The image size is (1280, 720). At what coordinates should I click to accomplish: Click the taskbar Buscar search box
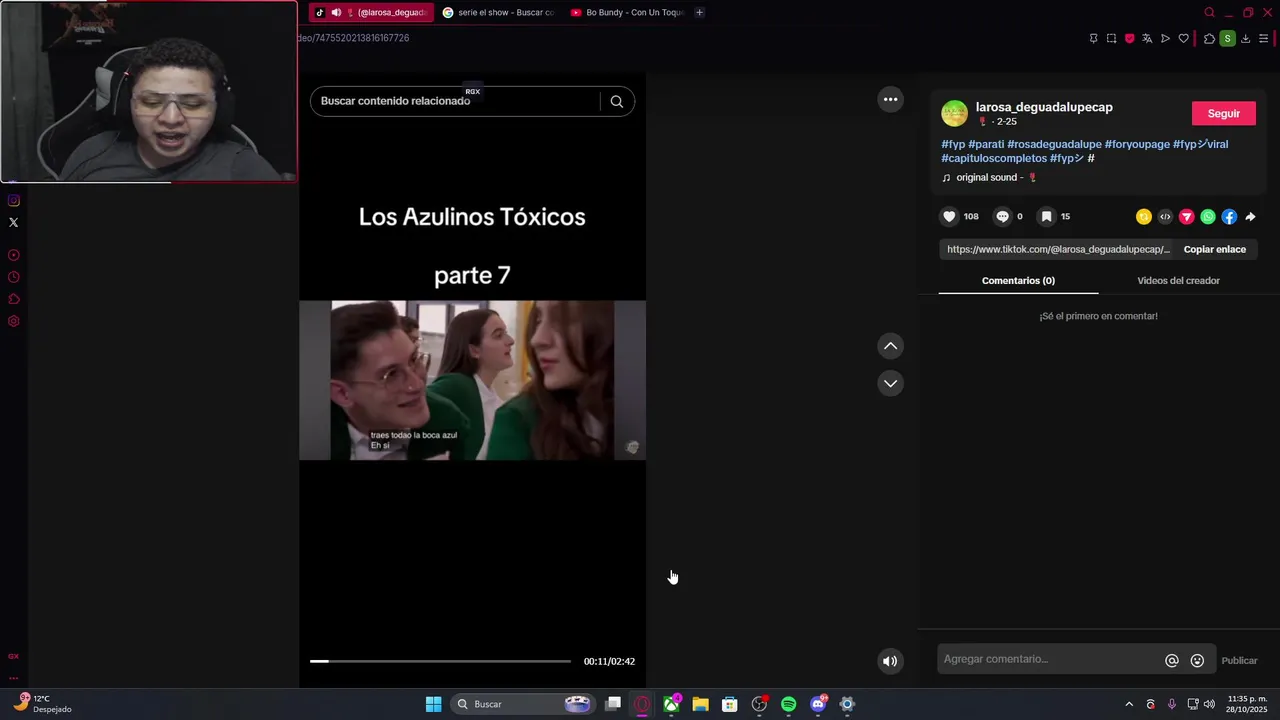pos(523,704)
